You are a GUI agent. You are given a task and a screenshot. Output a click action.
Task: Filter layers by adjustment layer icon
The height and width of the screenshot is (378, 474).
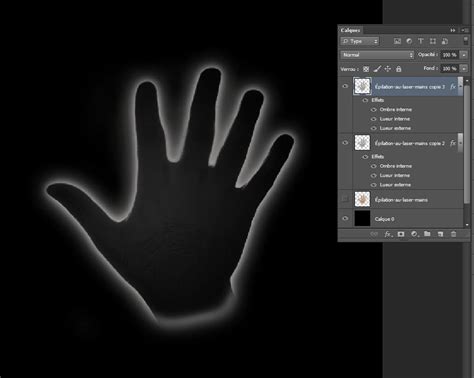point(409,41)
